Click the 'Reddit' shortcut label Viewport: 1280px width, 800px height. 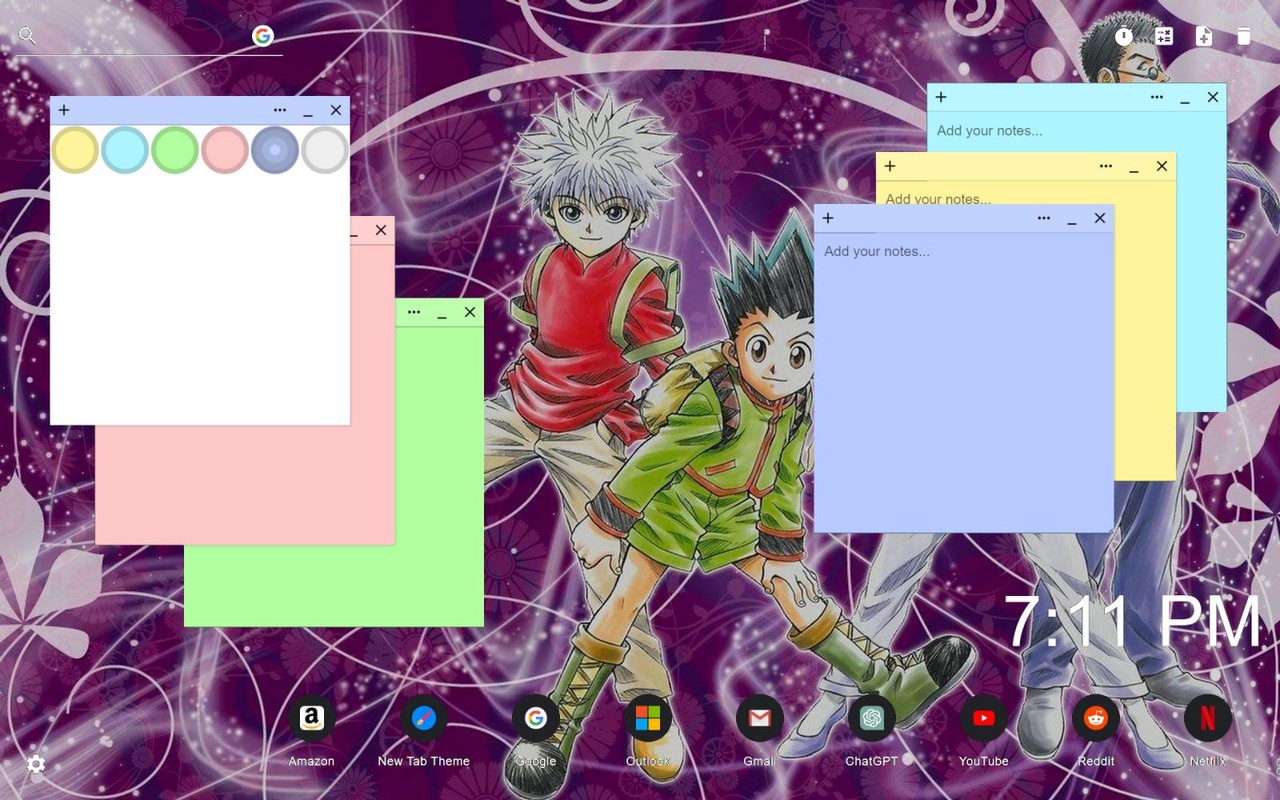tap(1096, 761)
